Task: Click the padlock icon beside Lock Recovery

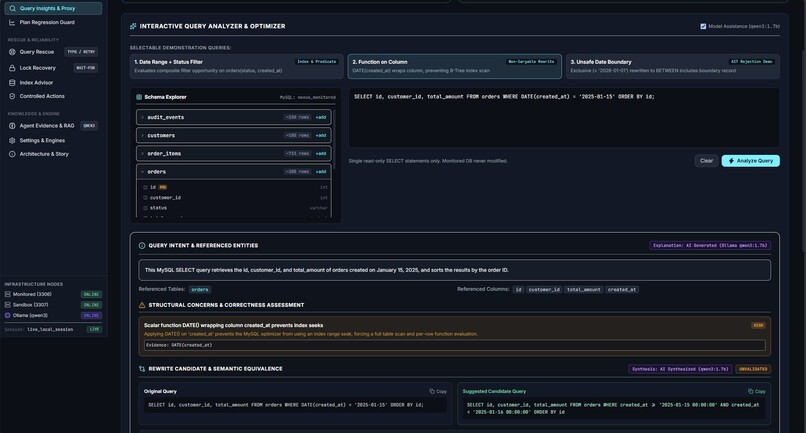Action: pyautogui.click(x=12, y=68)
